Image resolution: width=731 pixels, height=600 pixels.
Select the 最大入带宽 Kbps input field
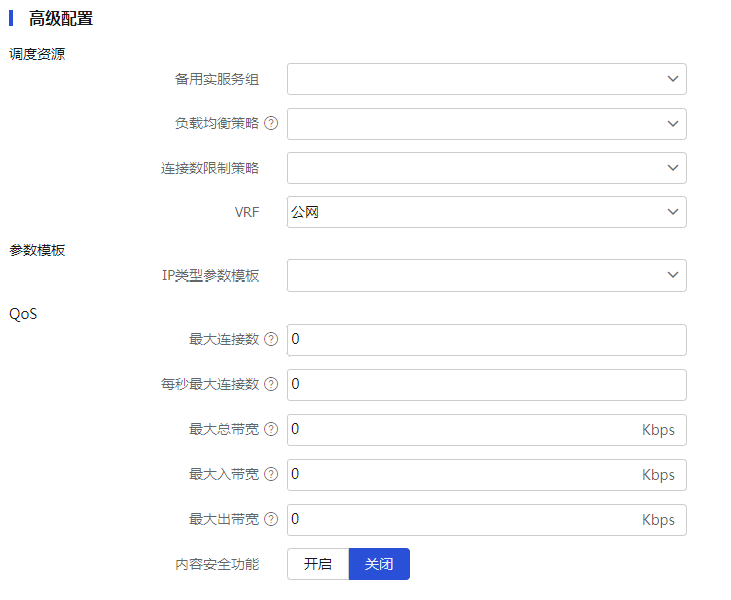(487, 475)
